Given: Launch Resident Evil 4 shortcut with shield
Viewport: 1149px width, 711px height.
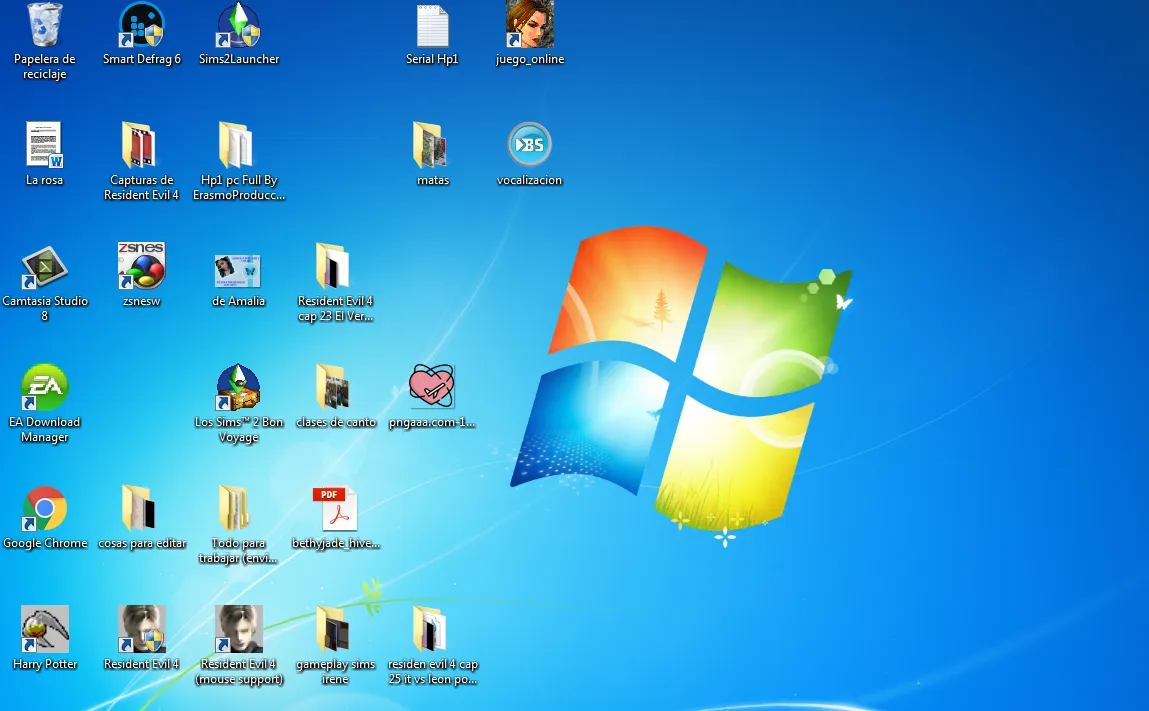Looking at the screenshot, I should (x=141, y=629).
